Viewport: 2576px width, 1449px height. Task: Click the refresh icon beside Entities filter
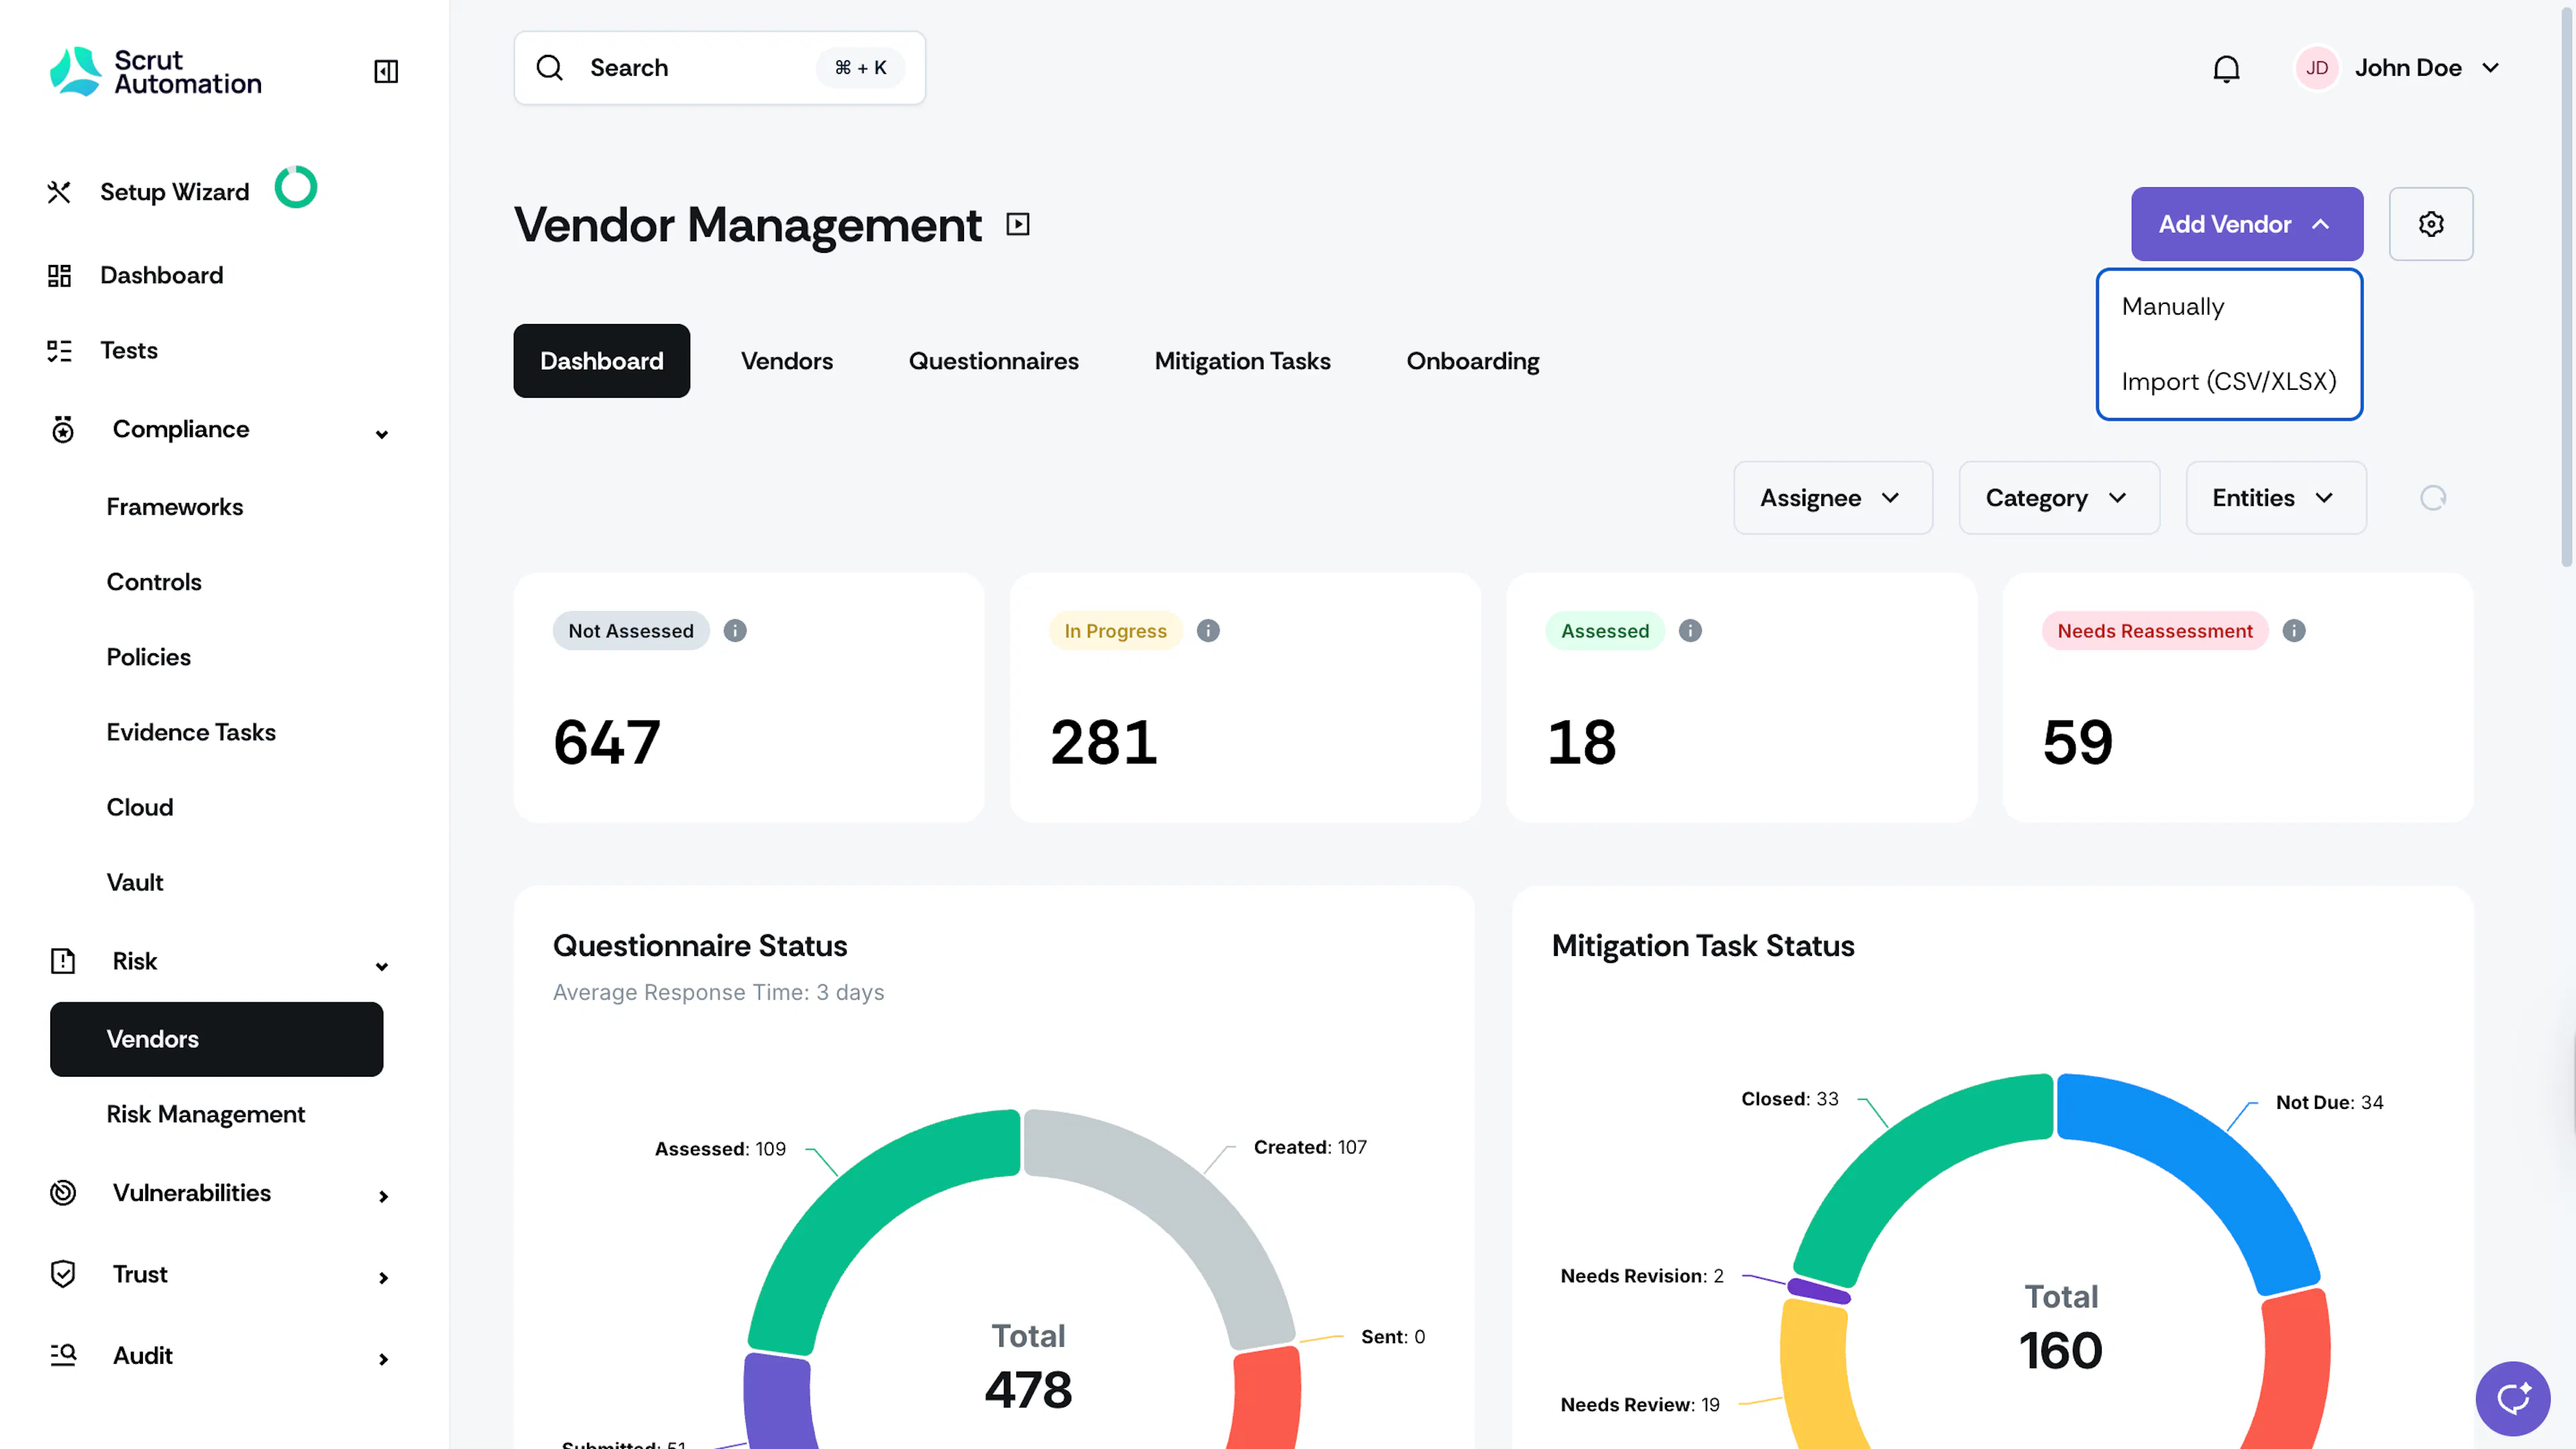click(x=2433, y=498)
